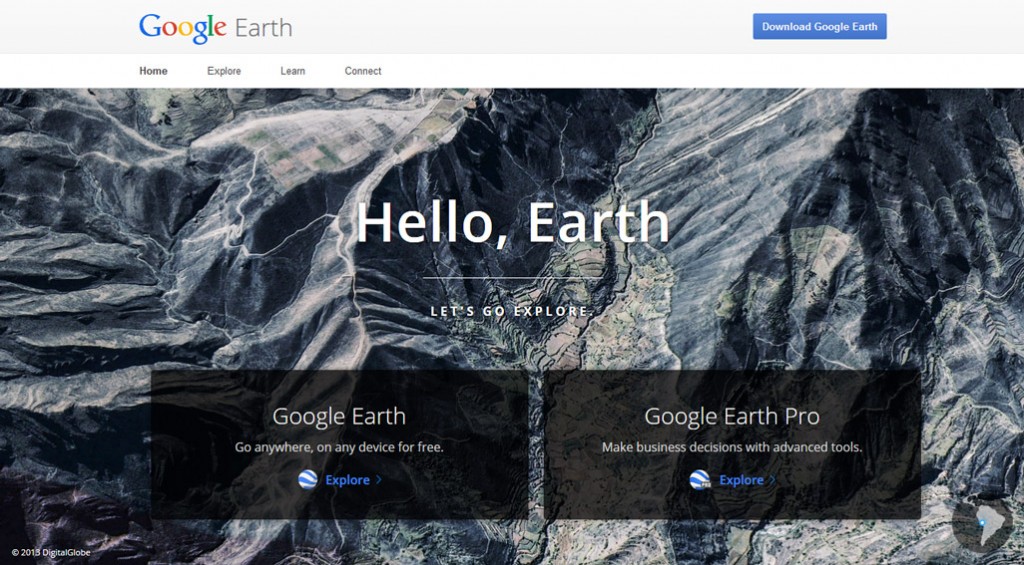1024x565 pixels.
Task: Click the Earth wordmark beside Google logo
Action: pyautogui.click(x=263, y=28)
